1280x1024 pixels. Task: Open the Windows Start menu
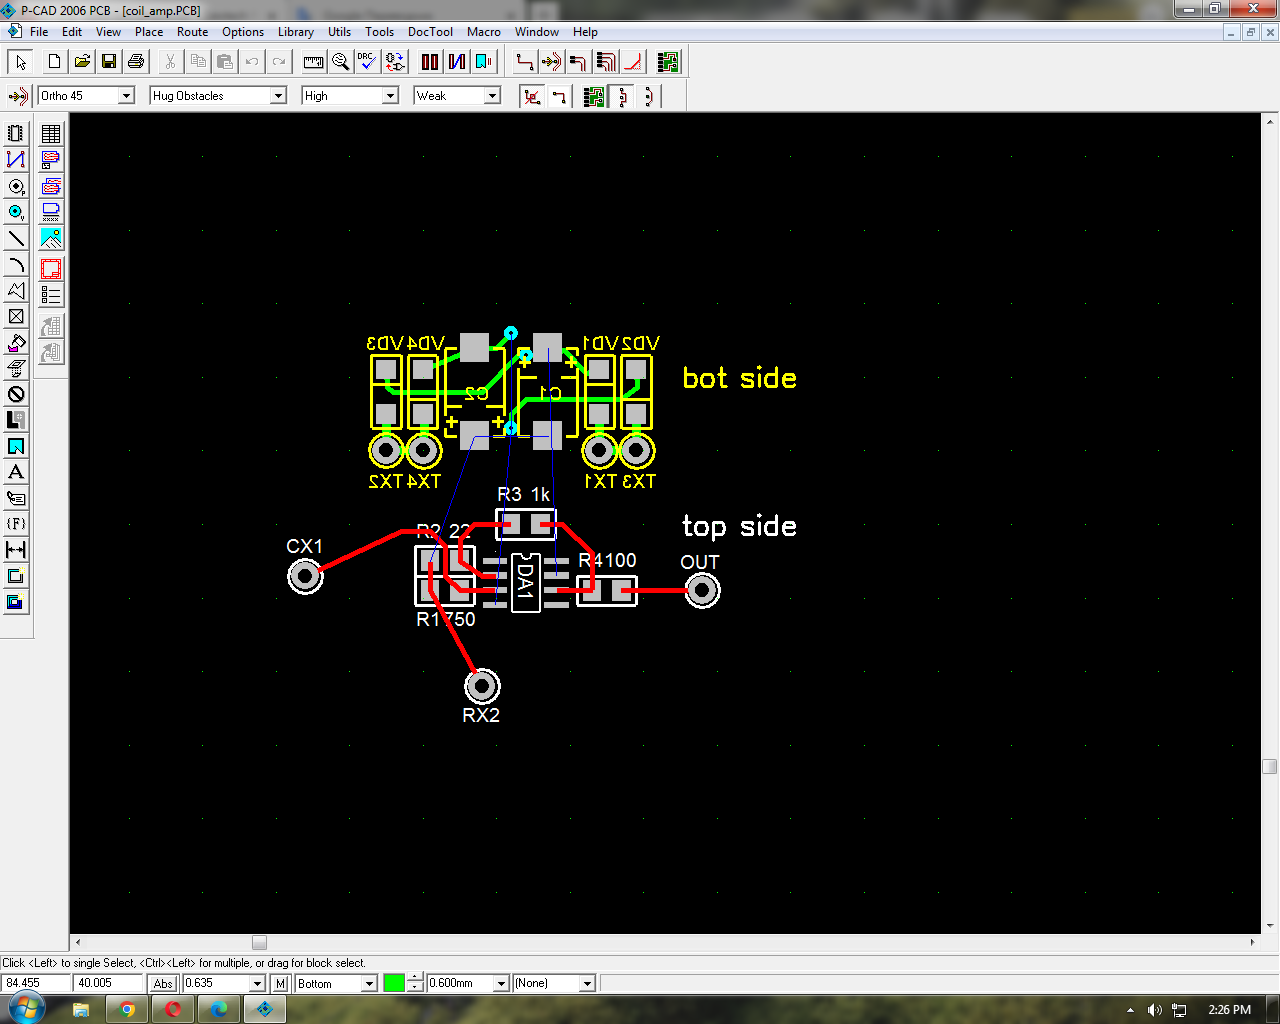[x=26, y=1008]
